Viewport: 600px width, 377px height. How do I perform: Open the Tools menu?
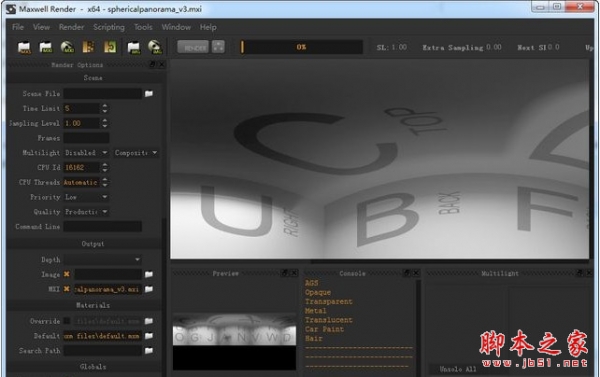143,27
